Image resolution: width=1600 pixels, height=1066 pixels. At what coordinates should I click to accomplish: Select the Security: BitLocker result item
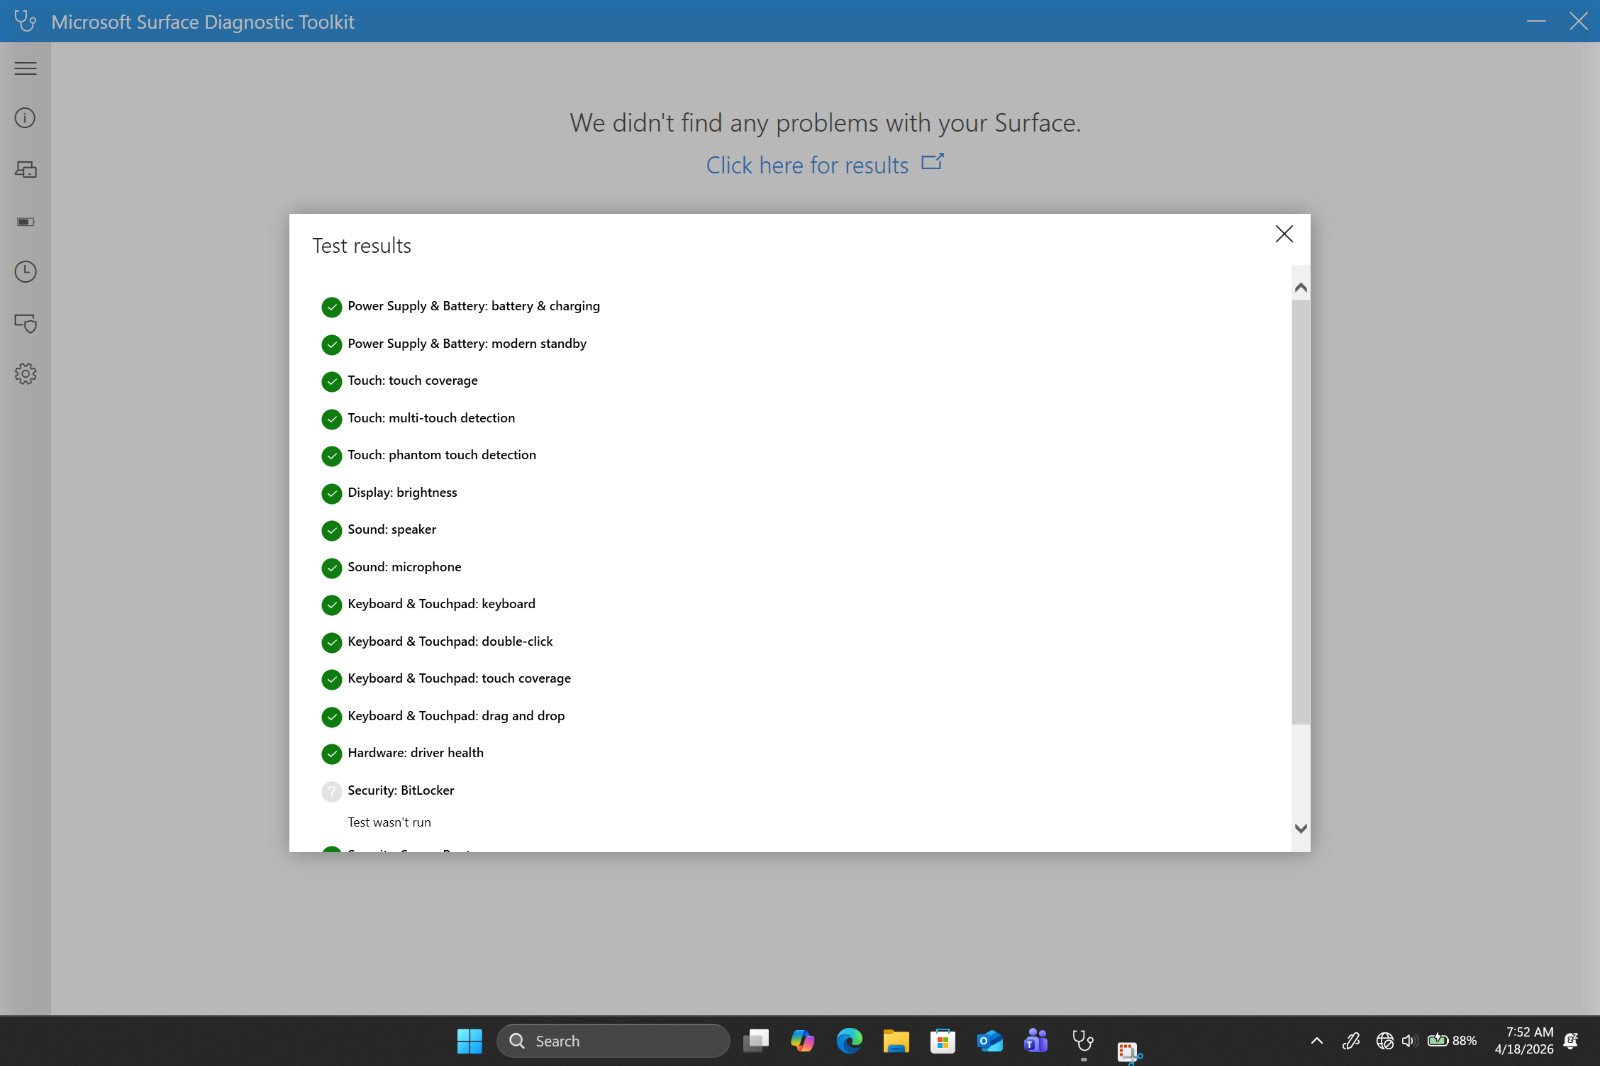pos(400,790)
